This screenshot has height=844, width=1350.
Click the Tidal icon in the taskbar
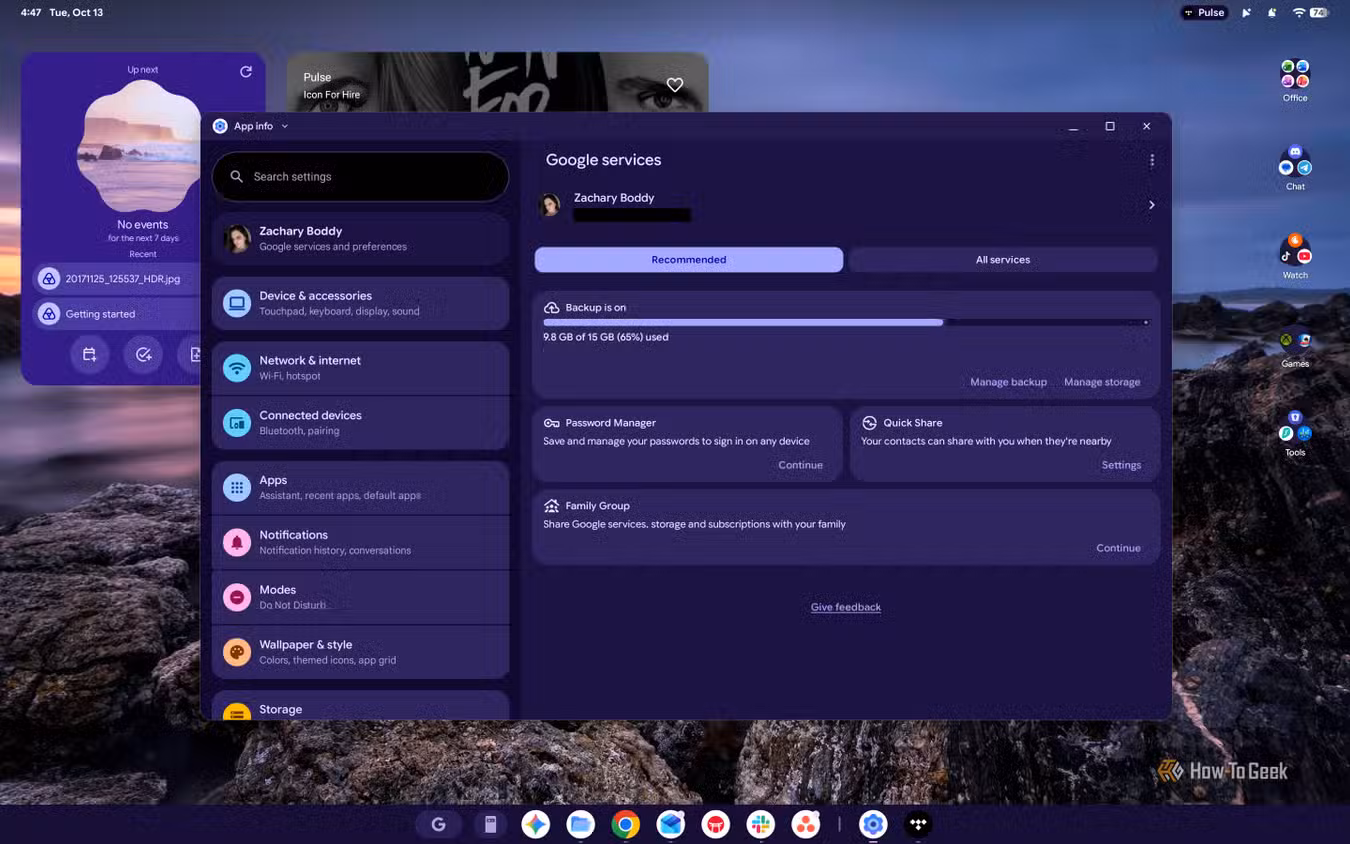point(918,824)
